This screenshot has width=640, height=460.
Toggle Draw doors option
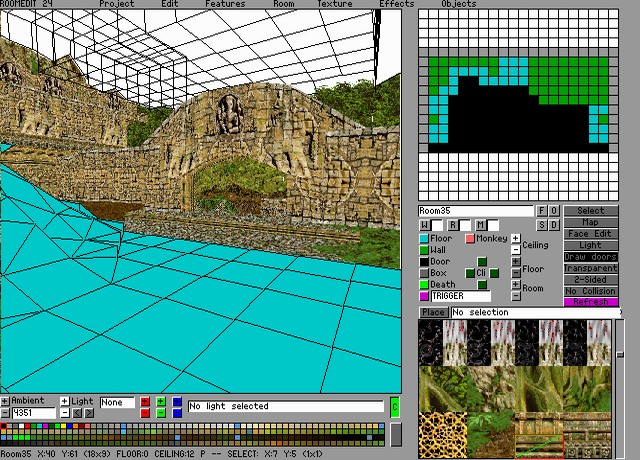[x=591, y=257]
